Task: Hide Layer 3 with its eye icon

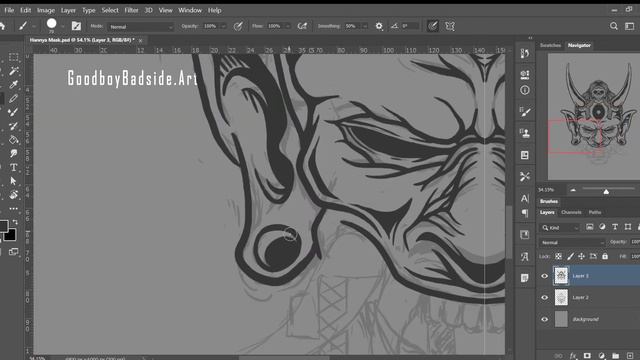Action: tap(544, 276)
